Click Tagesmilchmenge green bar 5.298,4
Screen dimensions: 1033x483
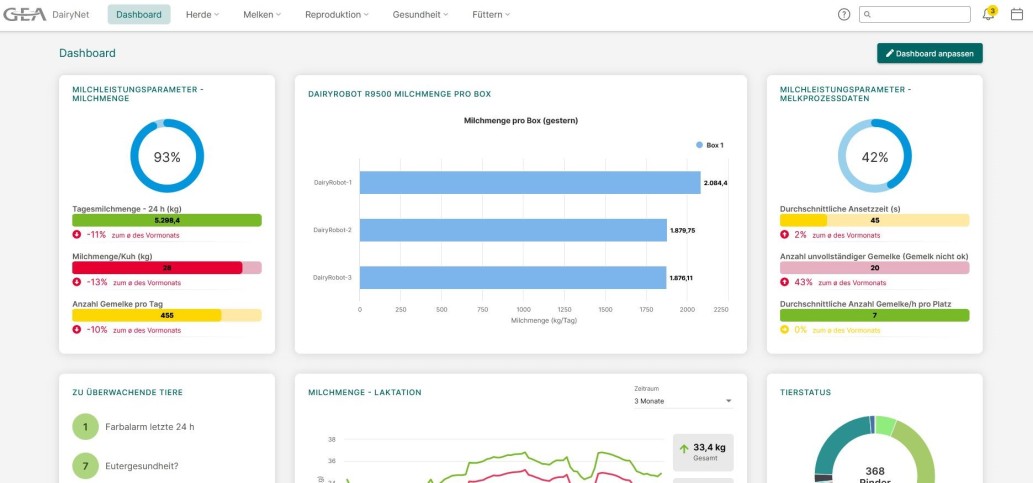[167, 220]
